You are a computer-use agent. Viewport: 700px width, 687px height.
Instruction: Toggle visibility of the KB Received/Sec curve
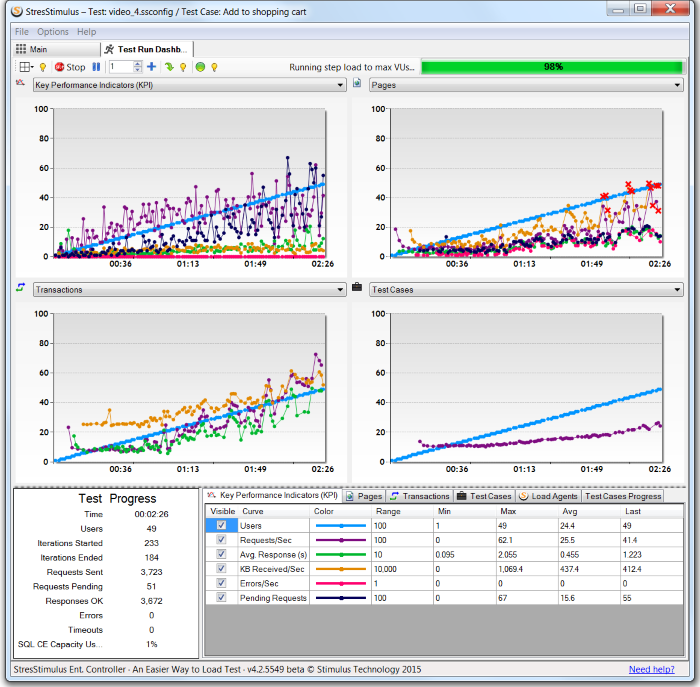[x=221, y=568]
